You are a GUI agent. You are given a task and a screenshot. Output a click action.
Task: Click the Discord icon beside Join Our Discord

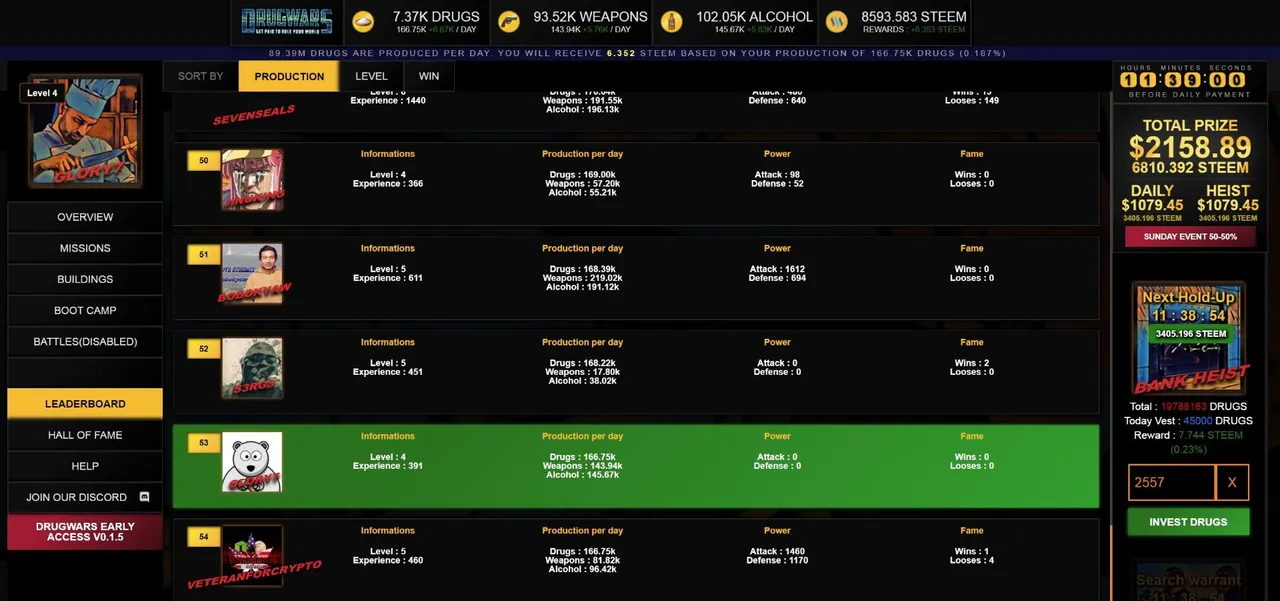coord(144,497)
